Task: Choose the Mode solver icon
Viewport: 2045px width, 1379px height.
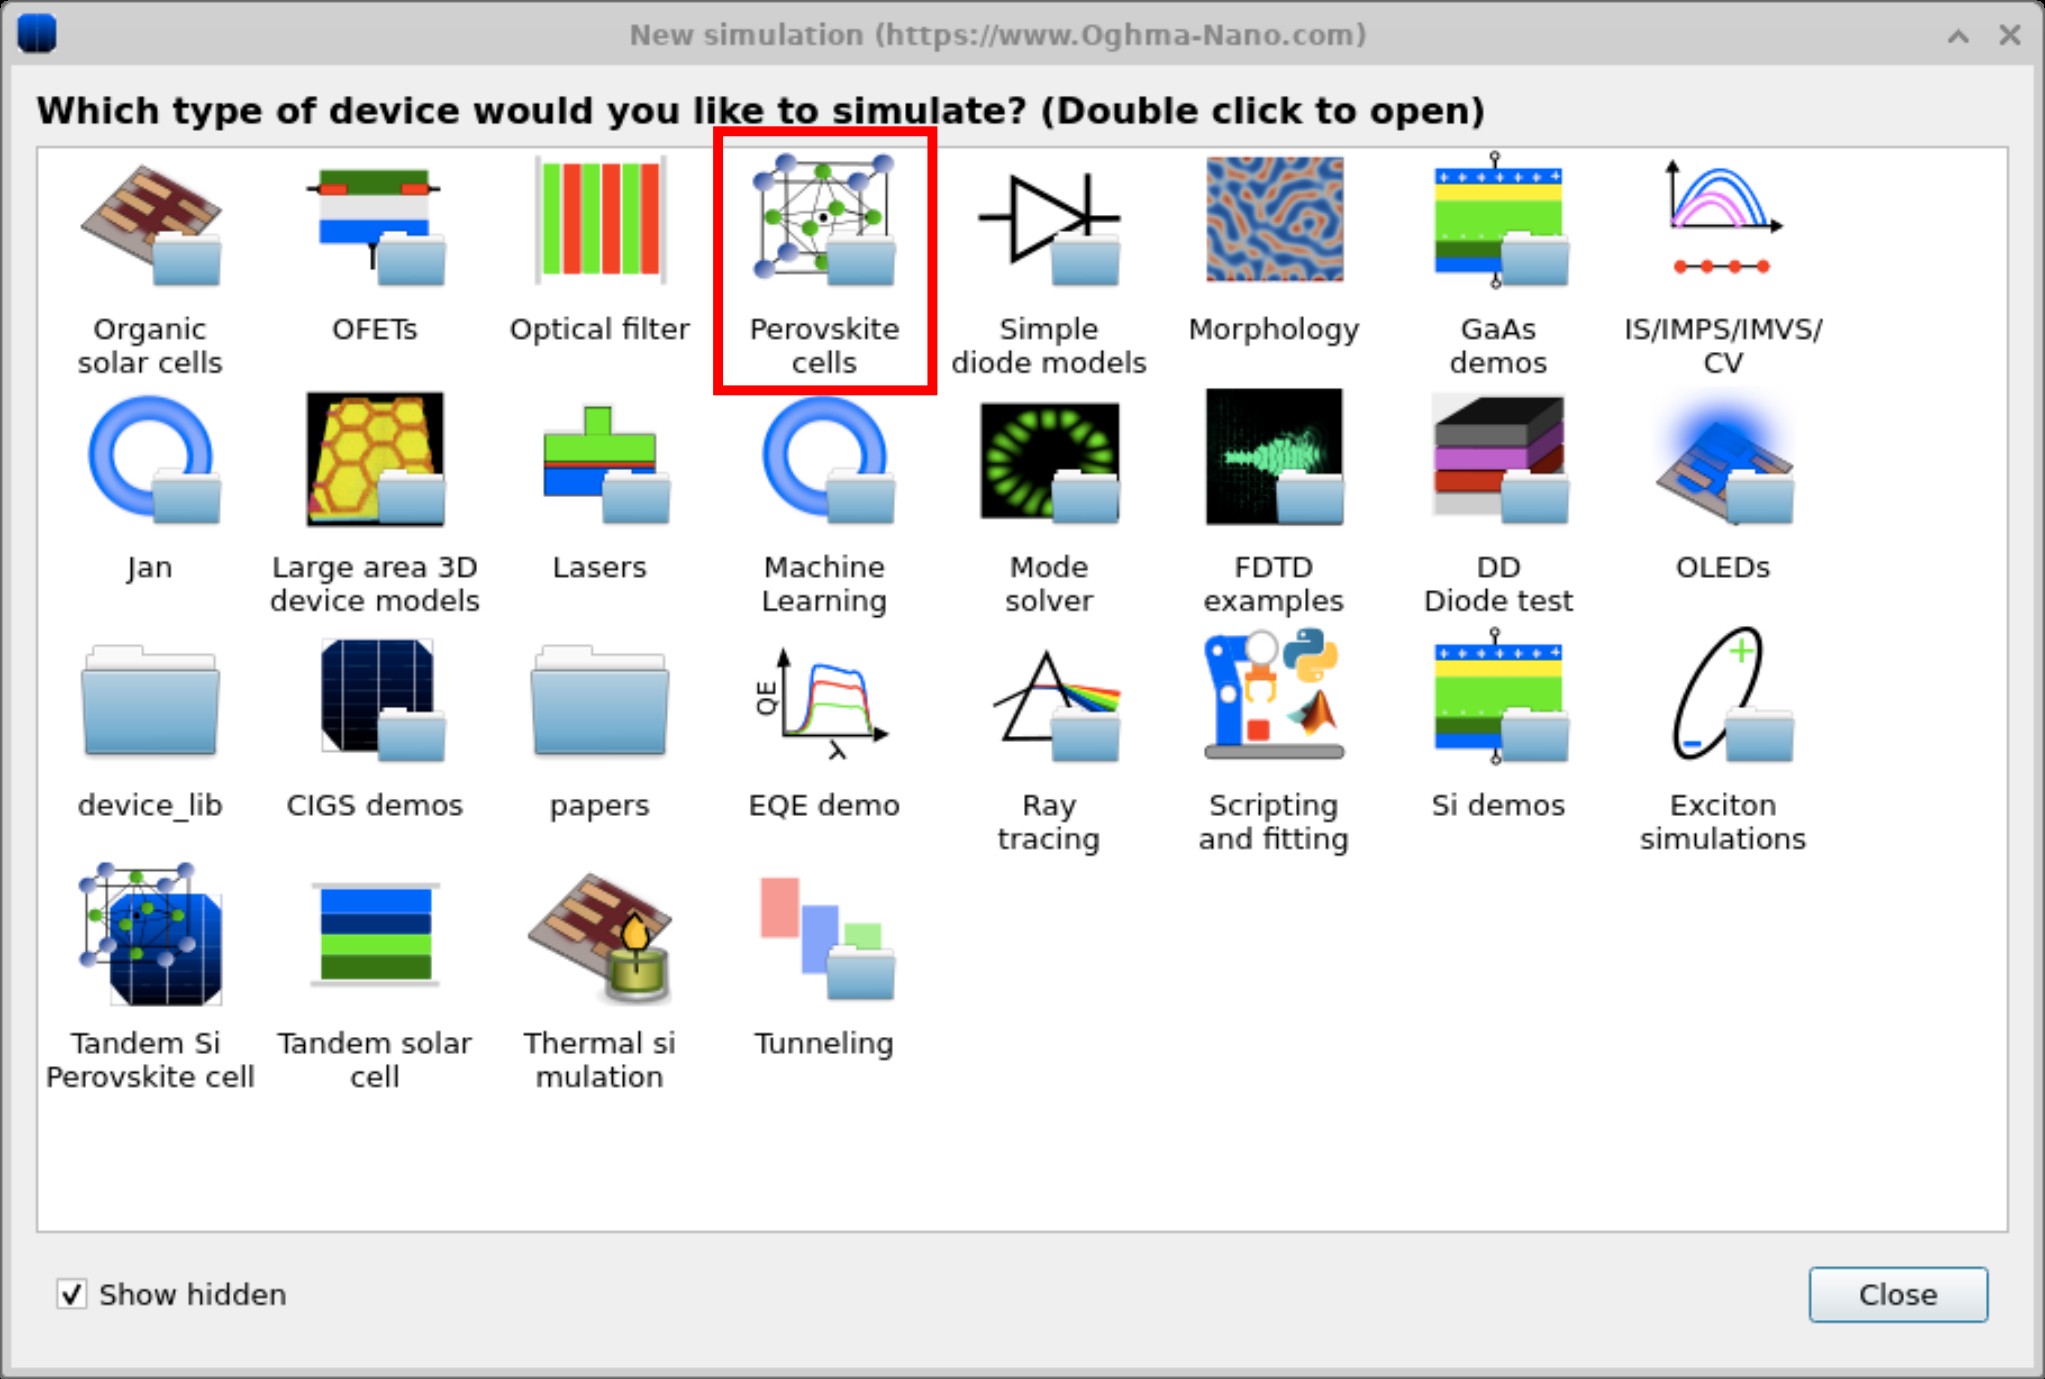Action: [1048, 460]
